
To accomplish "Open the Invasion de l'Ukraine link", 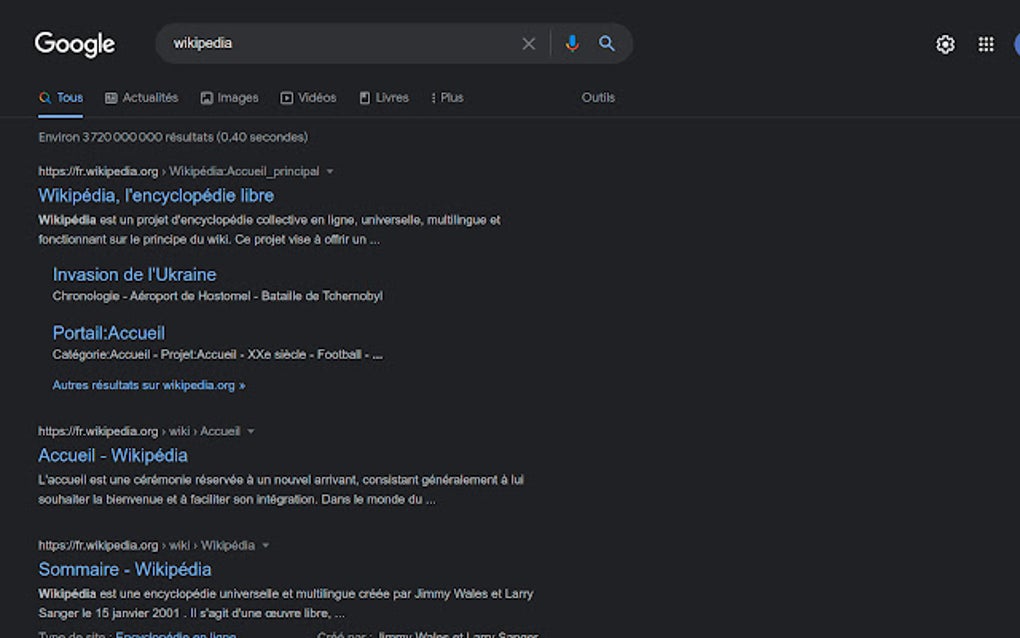I will click(x=135, y=274).
